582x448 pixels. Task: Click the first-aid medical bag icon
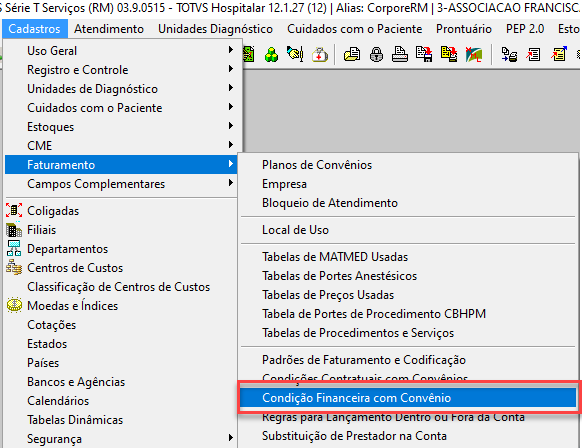pyautogui.click(x=320, y=55)
